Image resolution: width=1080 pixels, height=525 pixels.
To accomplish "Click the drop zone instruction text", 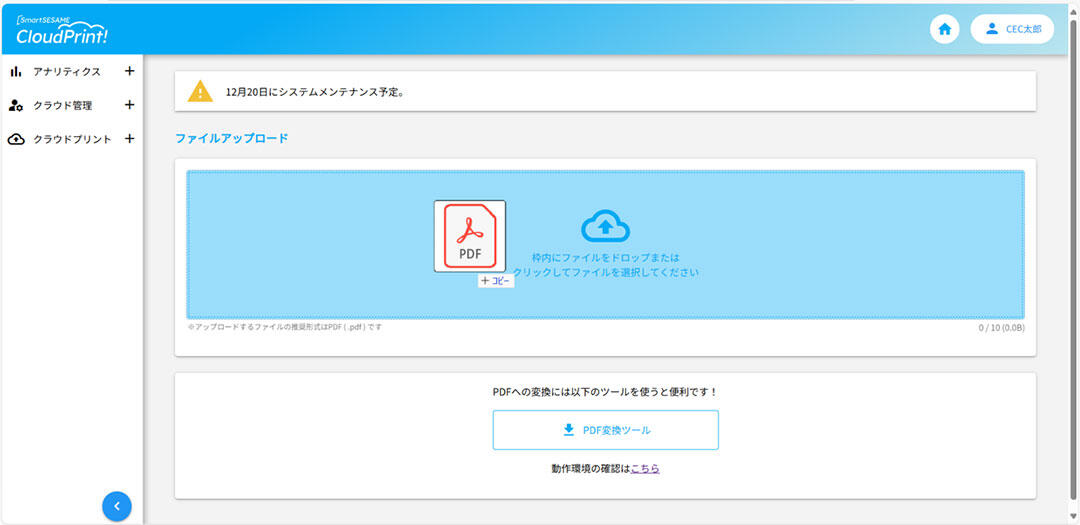I will (x=606, y=265).
